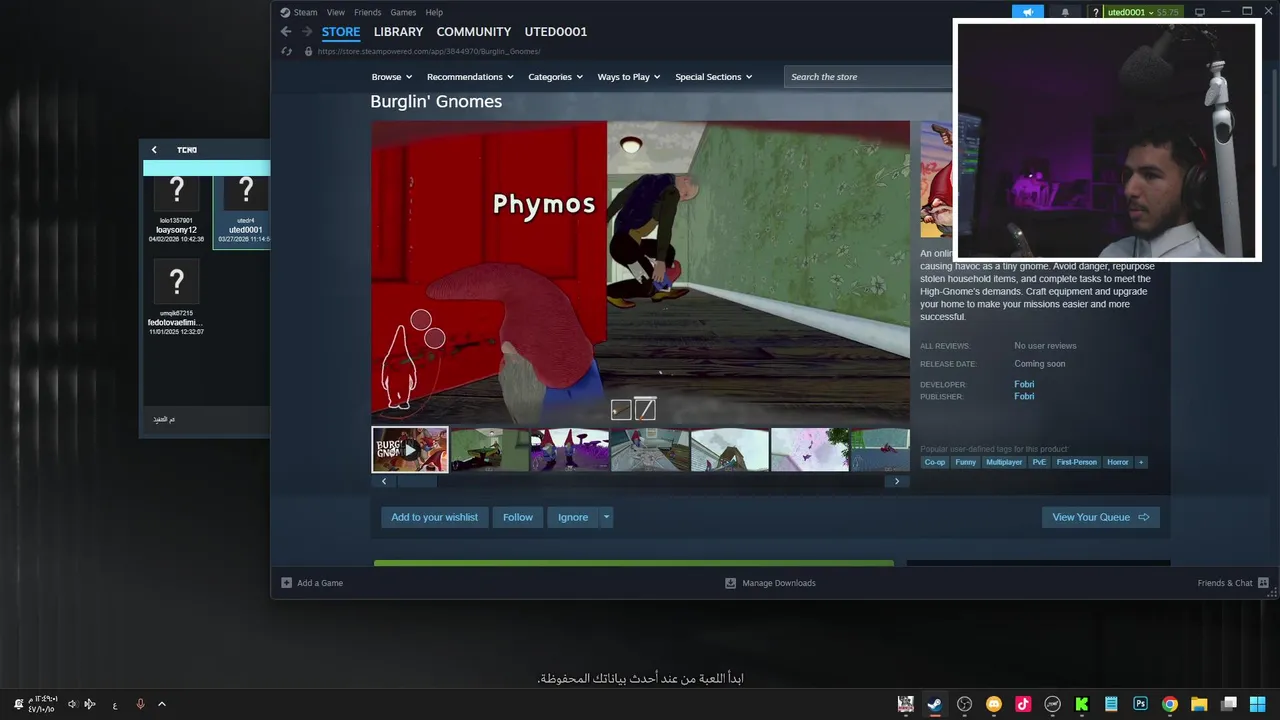Screen dimensions: 1280x720
Task: Open the Fobri developer link
Action: pyautogui.click(x=1024, y=384)
